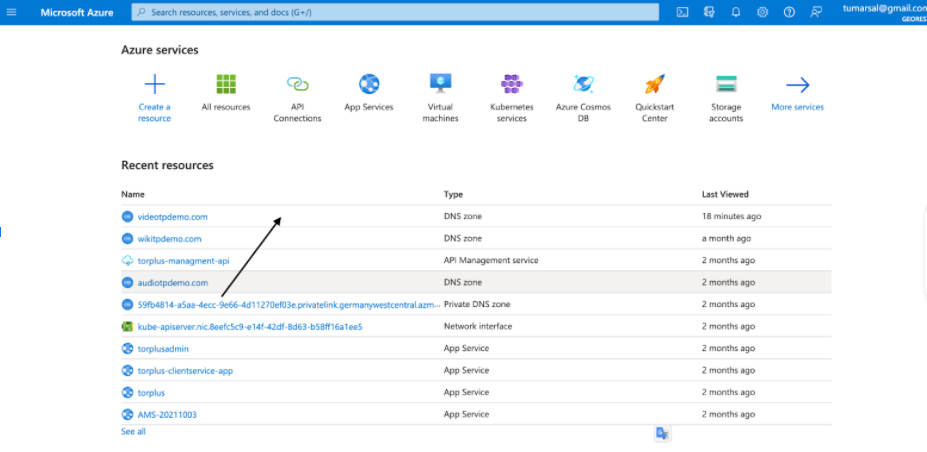Click the App Service icon beside torplusadmin
927x452 pixels.
click(127, 349)
